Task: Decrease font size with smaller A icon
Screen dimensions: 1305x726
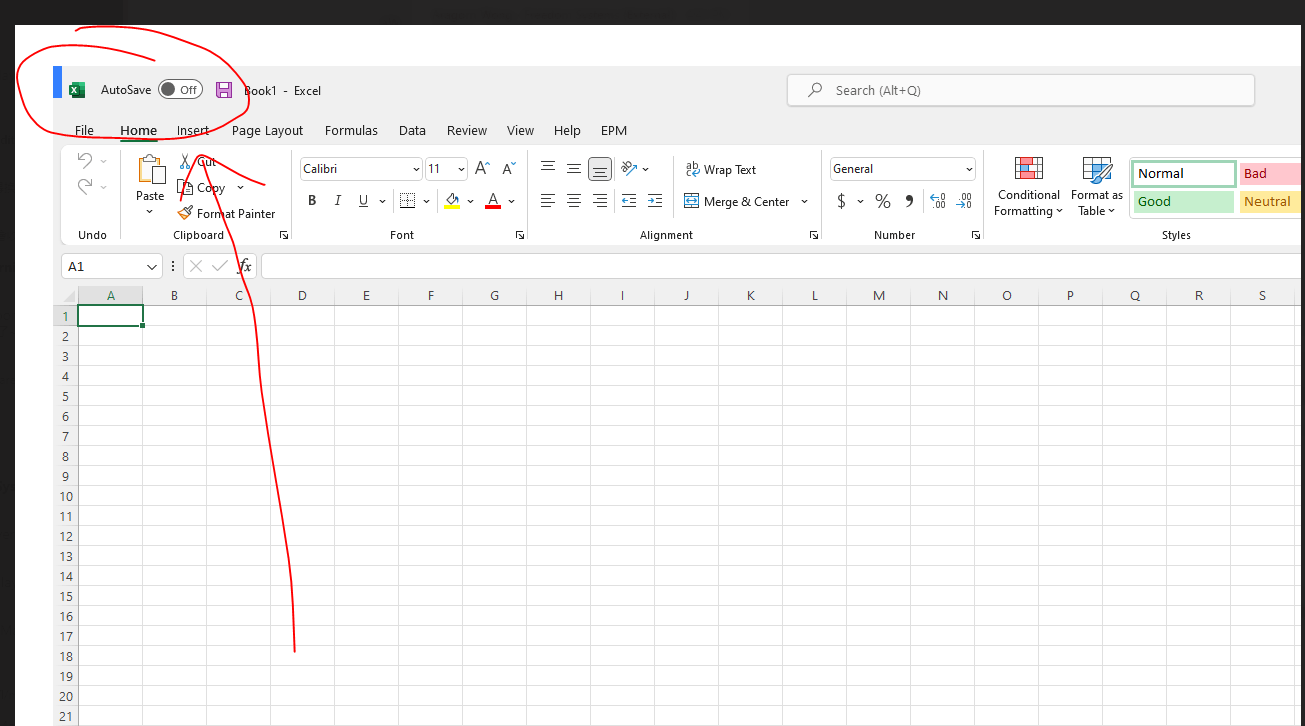Action: (x=509, y=169)
